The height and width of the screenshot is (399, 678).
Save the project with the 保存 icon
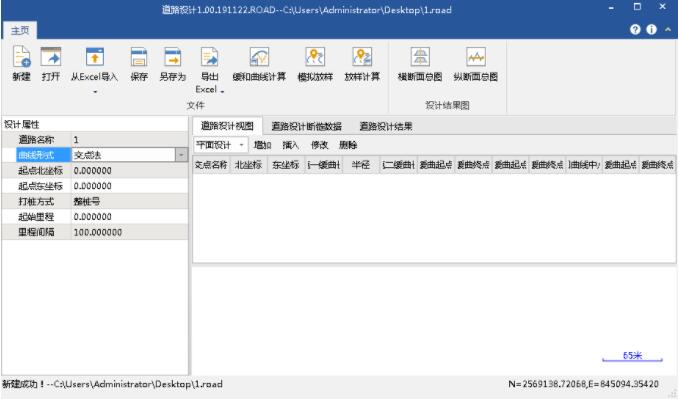[139, 57]
